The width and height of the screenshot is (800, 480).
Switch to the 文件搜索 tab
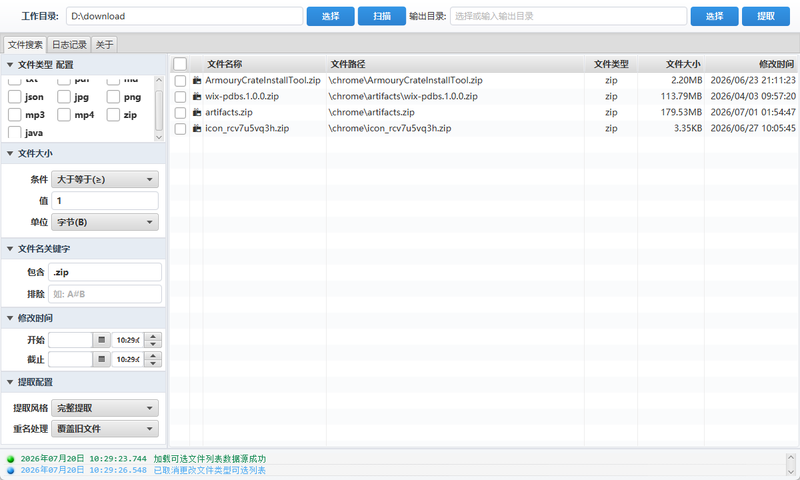pyautogui.click(x=25, y=45)
